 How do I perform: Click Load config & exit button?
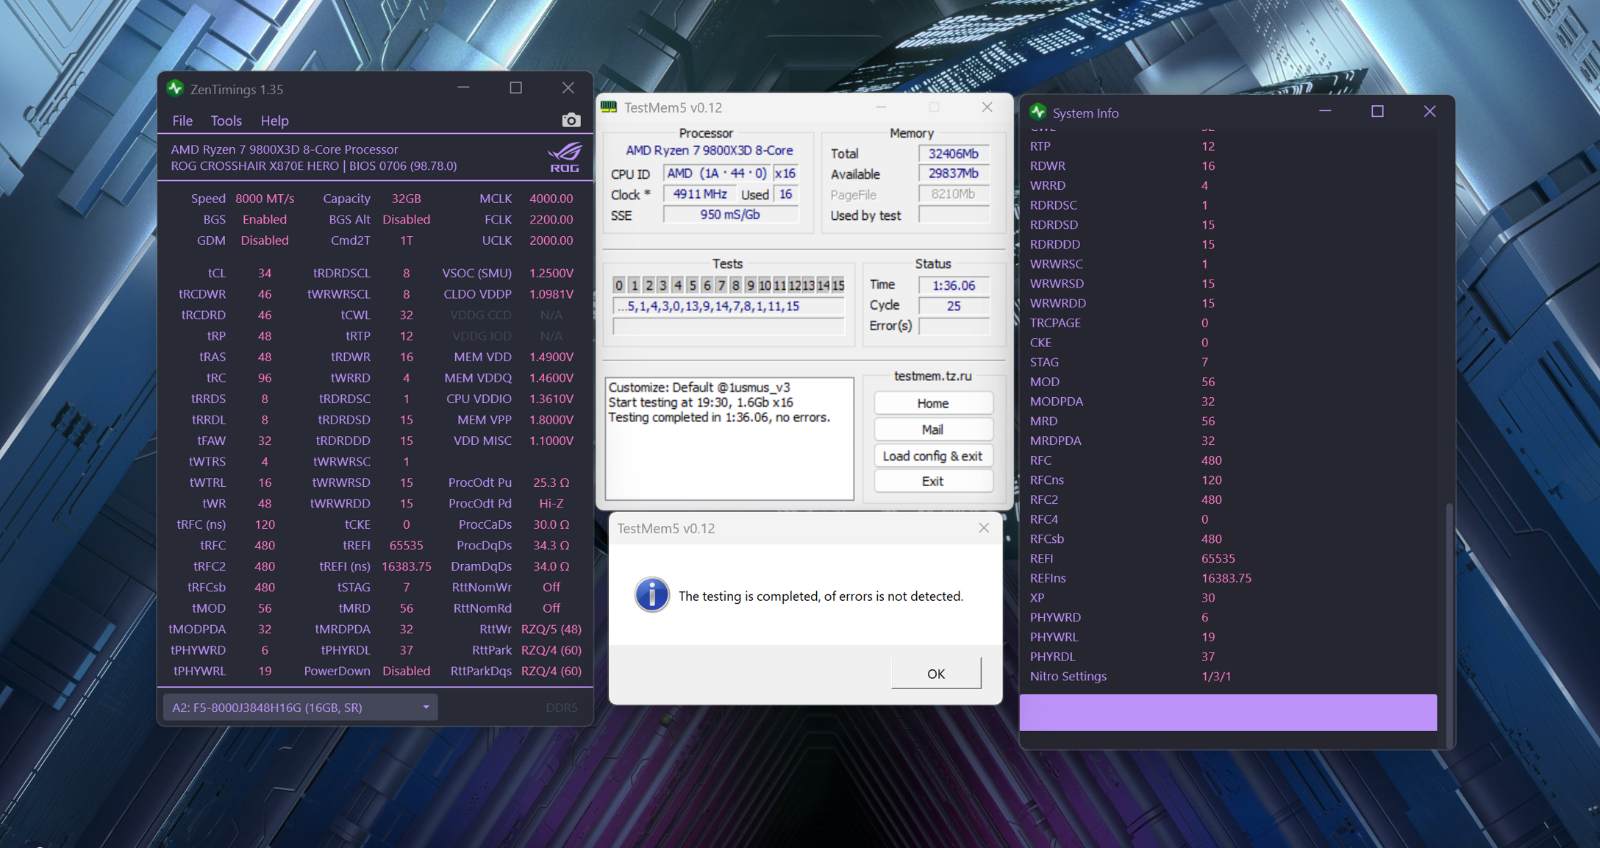[x=933, y=455]
